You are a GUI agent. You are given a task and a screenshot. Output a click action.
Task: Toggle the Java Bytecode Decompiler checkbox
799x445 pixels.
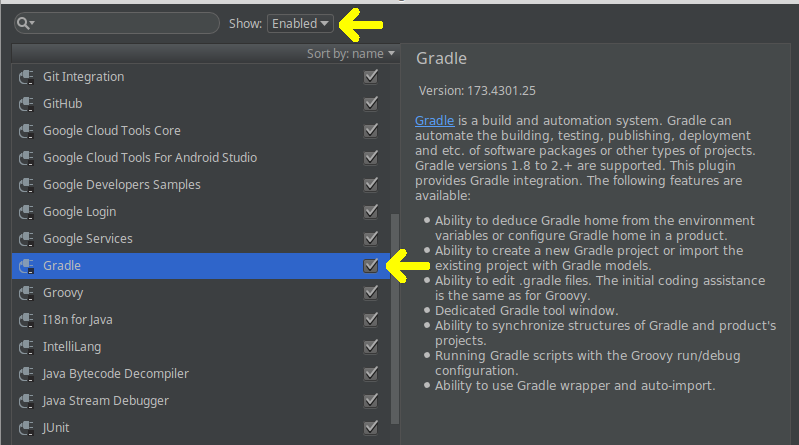point(370,374)
